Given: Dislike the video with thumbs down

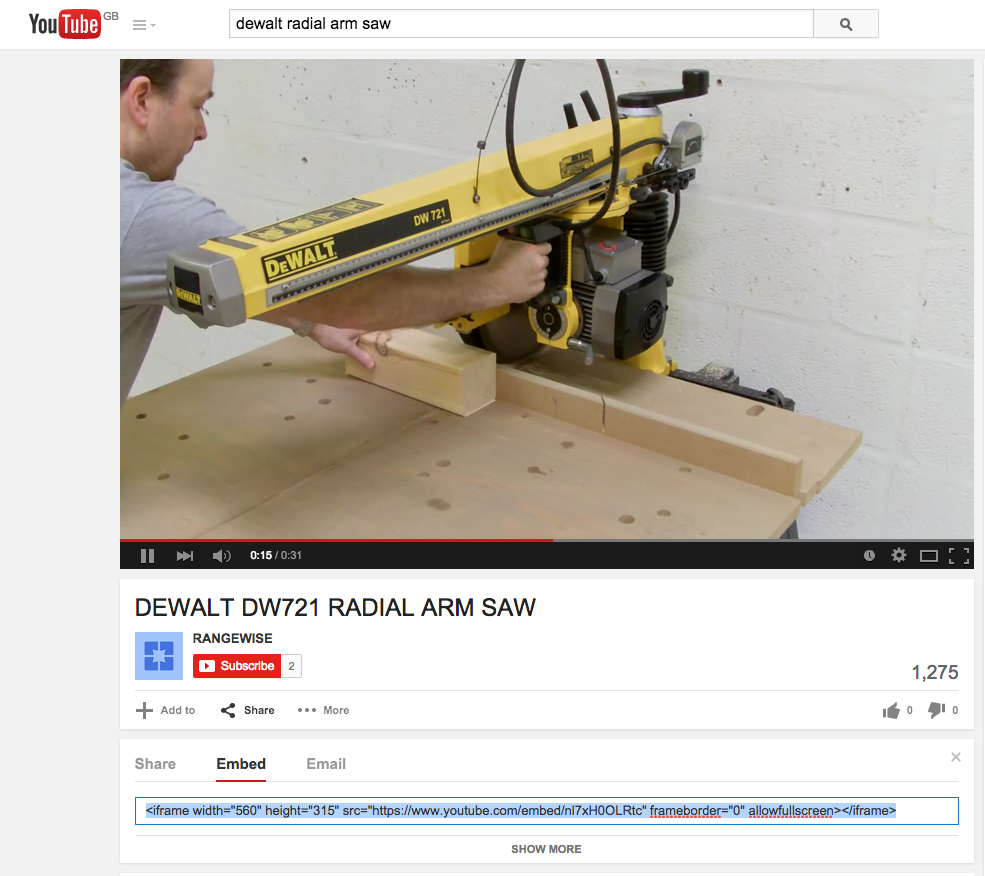Looking at the screenshot, I should [943, 710].
